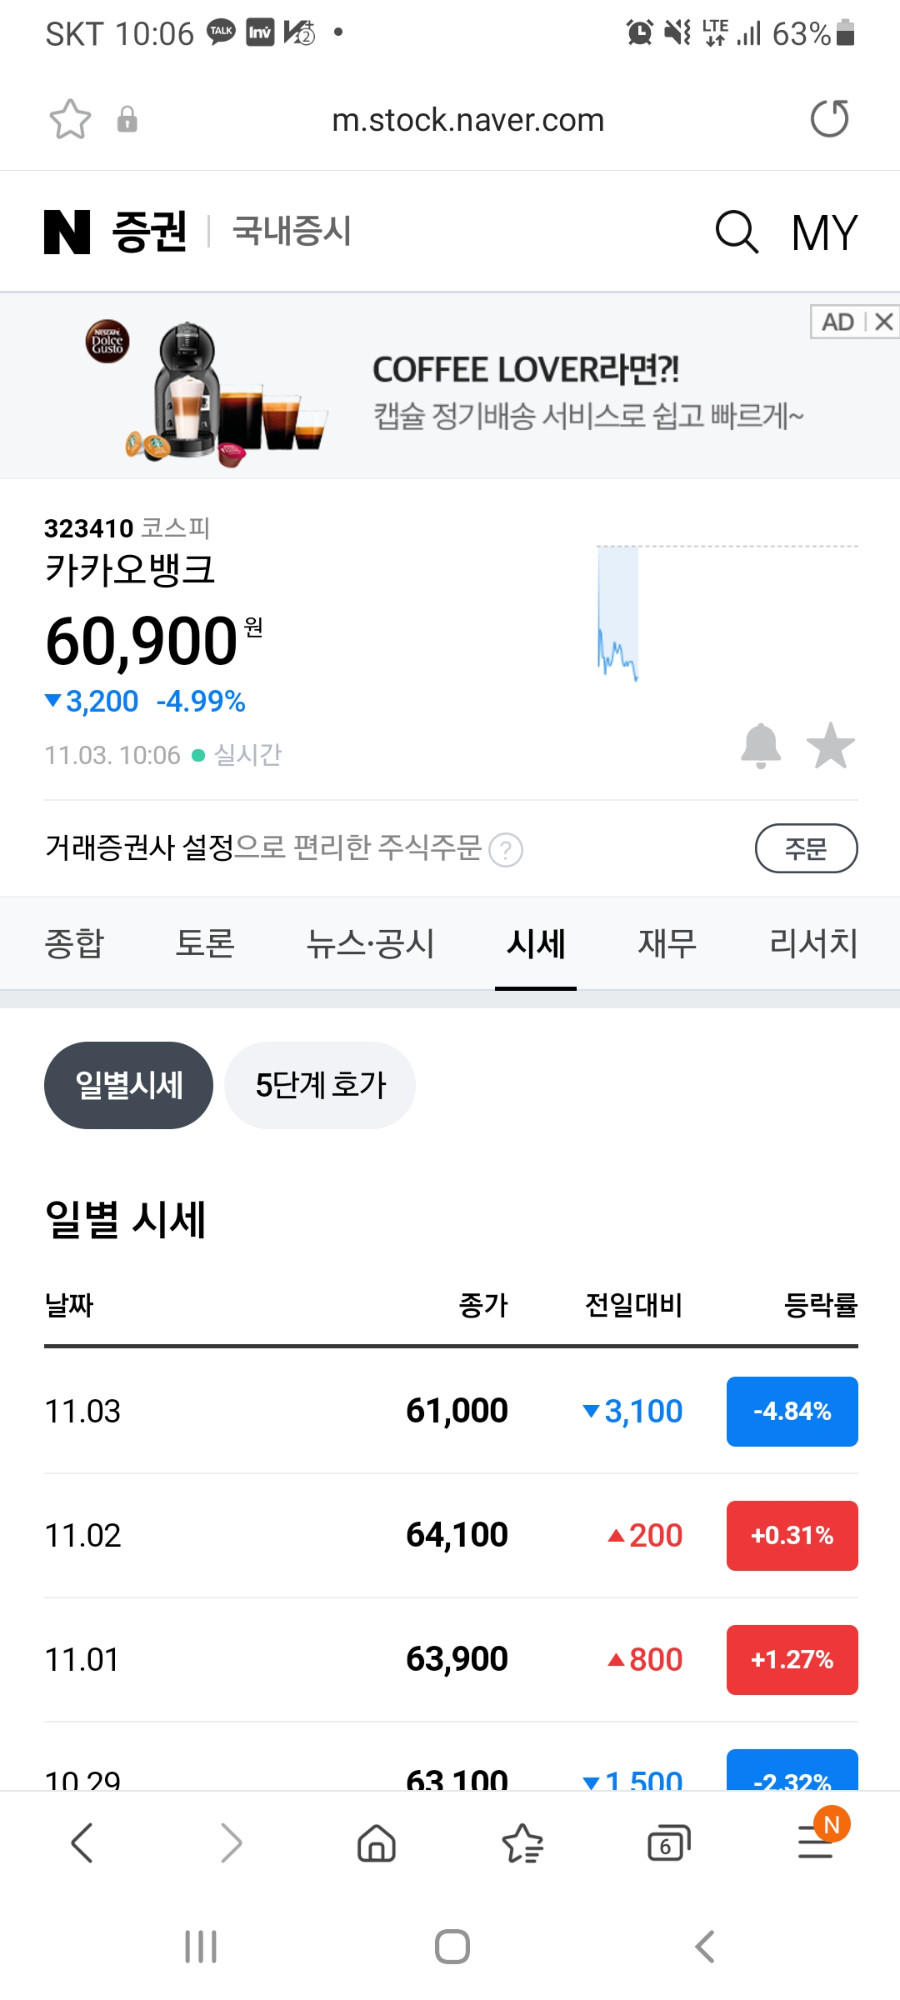Switch to 5단계 호가 view

(320, 1085)
